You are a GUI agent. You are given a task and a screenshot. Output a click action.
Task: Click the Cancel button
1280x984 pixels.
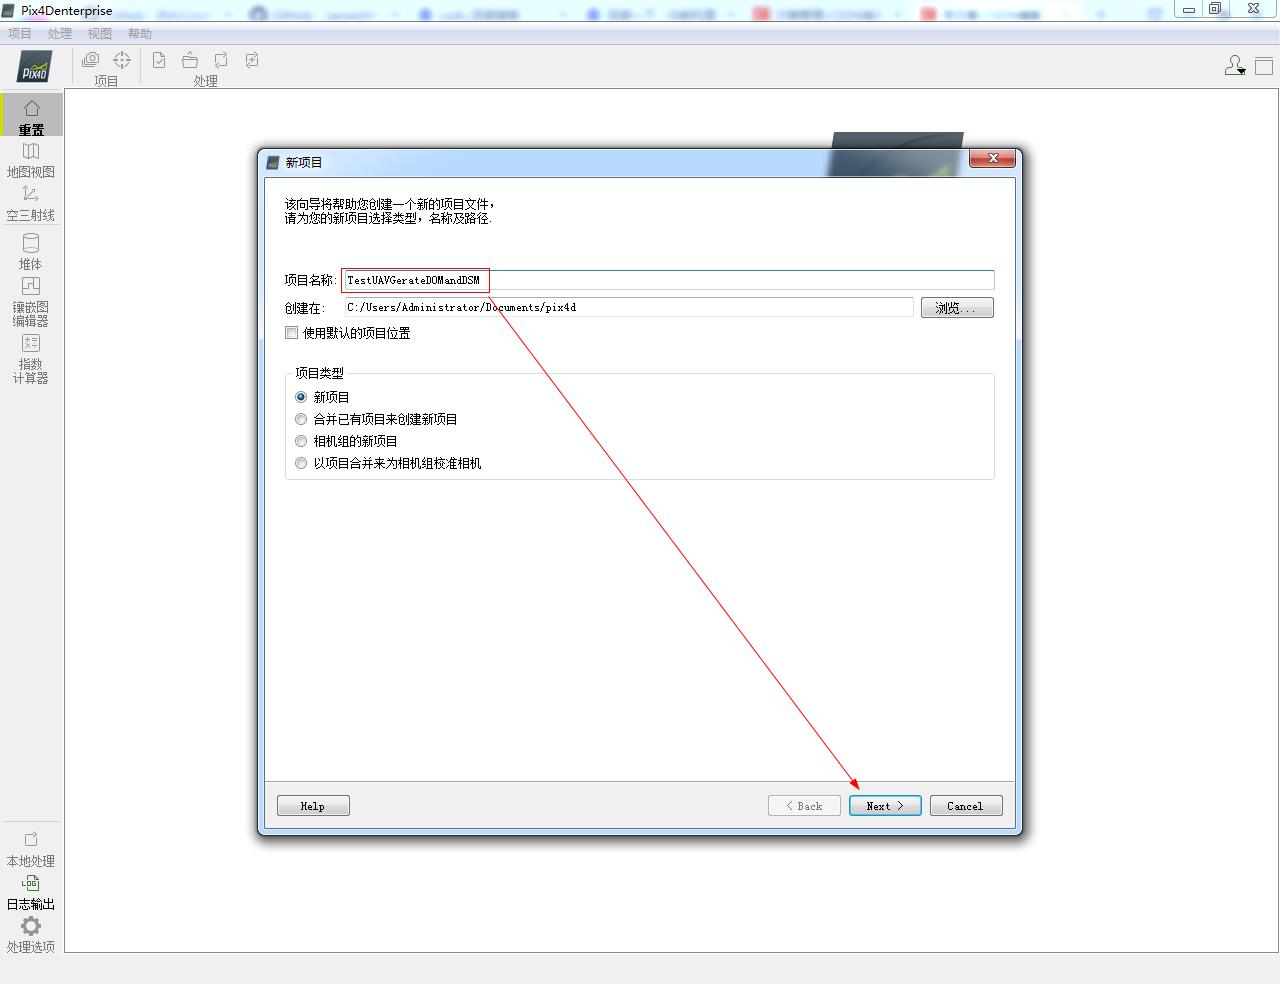tap(966, 806)
